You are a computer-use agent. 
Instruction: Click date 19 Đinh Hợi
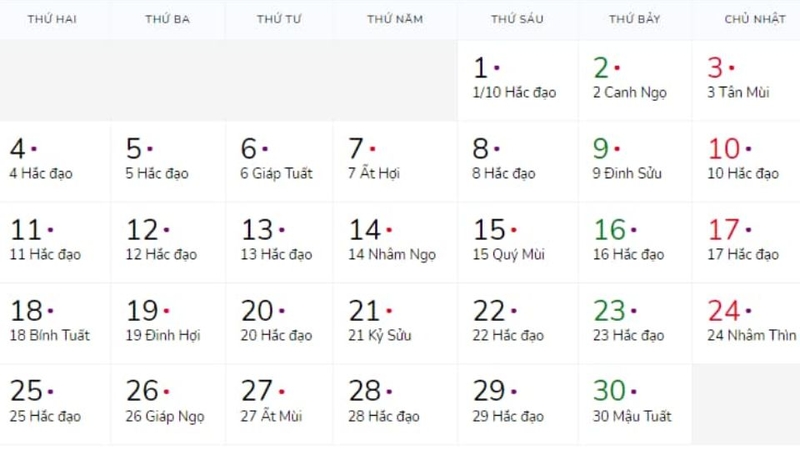167,322
